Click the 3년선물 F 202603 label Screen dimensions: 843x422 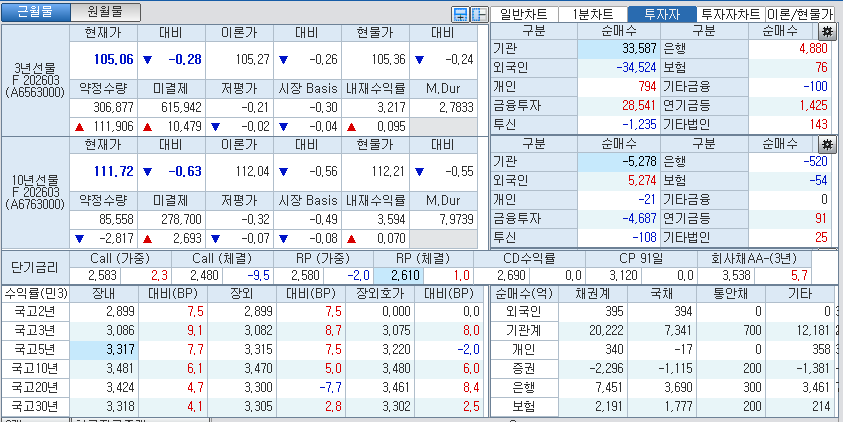pos(35,81)
